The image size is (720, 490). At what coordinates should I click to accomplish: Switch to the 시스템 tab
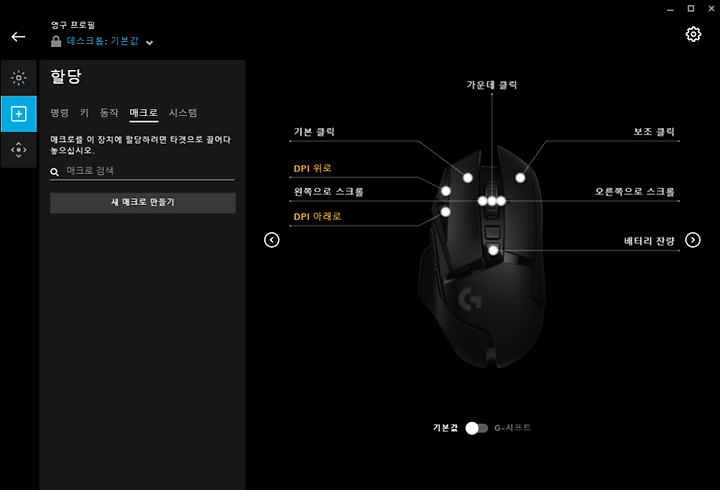(x=183, y=113)
